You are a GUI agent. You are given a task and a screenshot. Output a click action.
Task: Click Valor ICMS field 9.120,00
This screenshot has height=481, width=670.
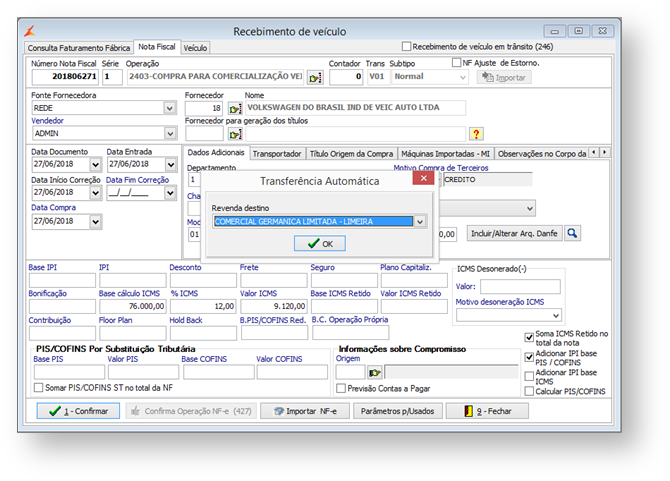pyautogui.click(x=273, y=306)
